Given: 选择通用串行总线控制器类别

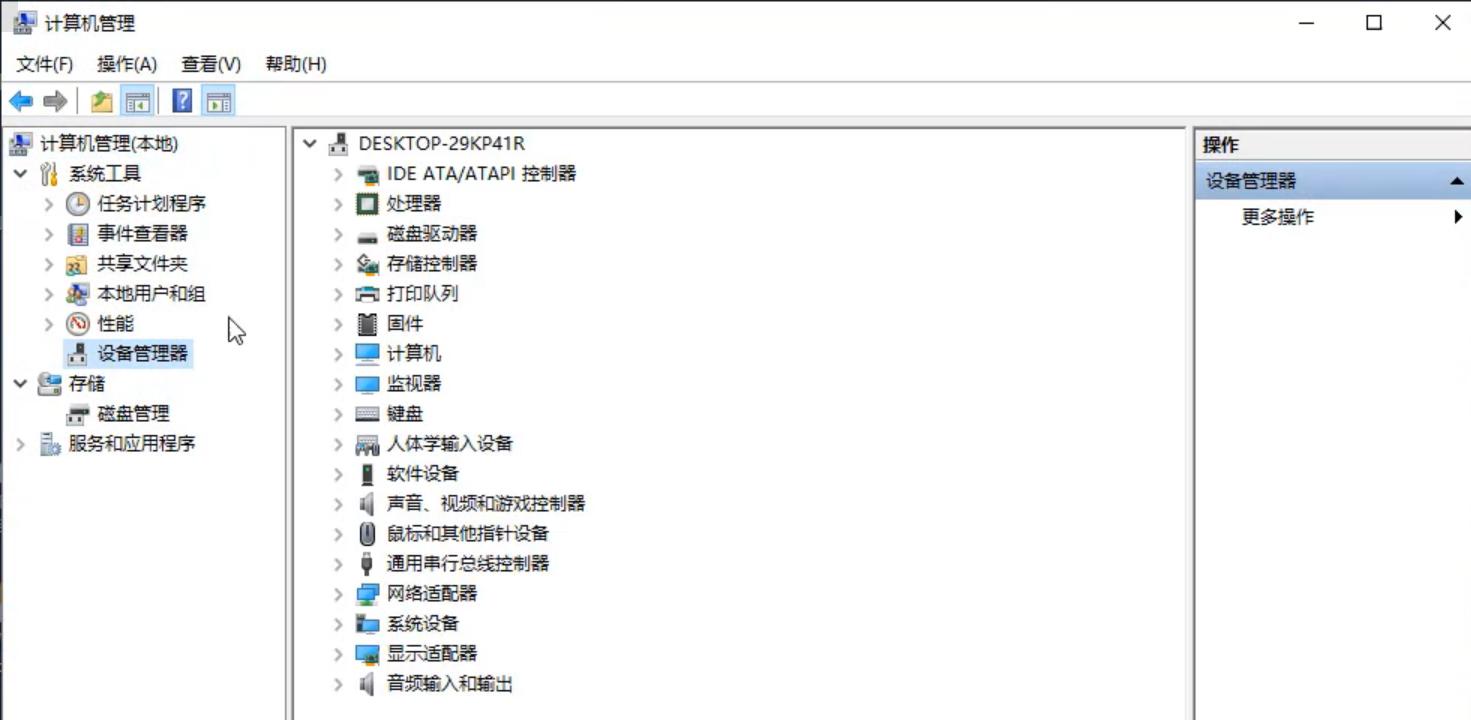Looking at the screenshot, I should (466, 563).
